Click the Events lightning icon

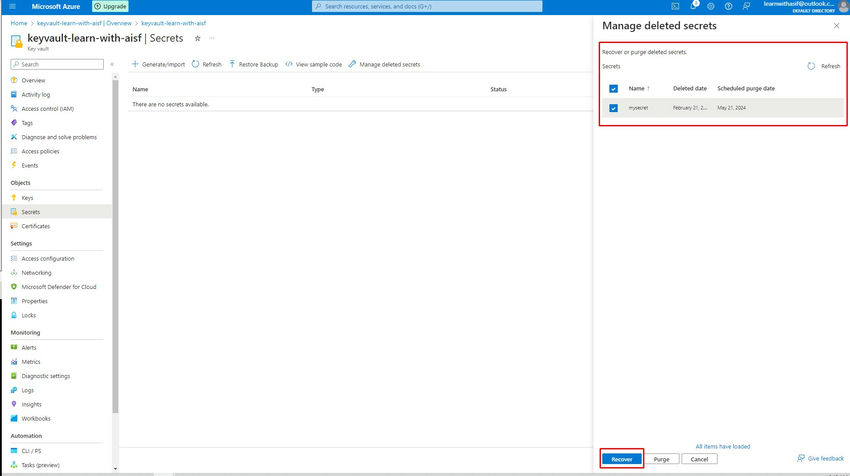point(14,165)
